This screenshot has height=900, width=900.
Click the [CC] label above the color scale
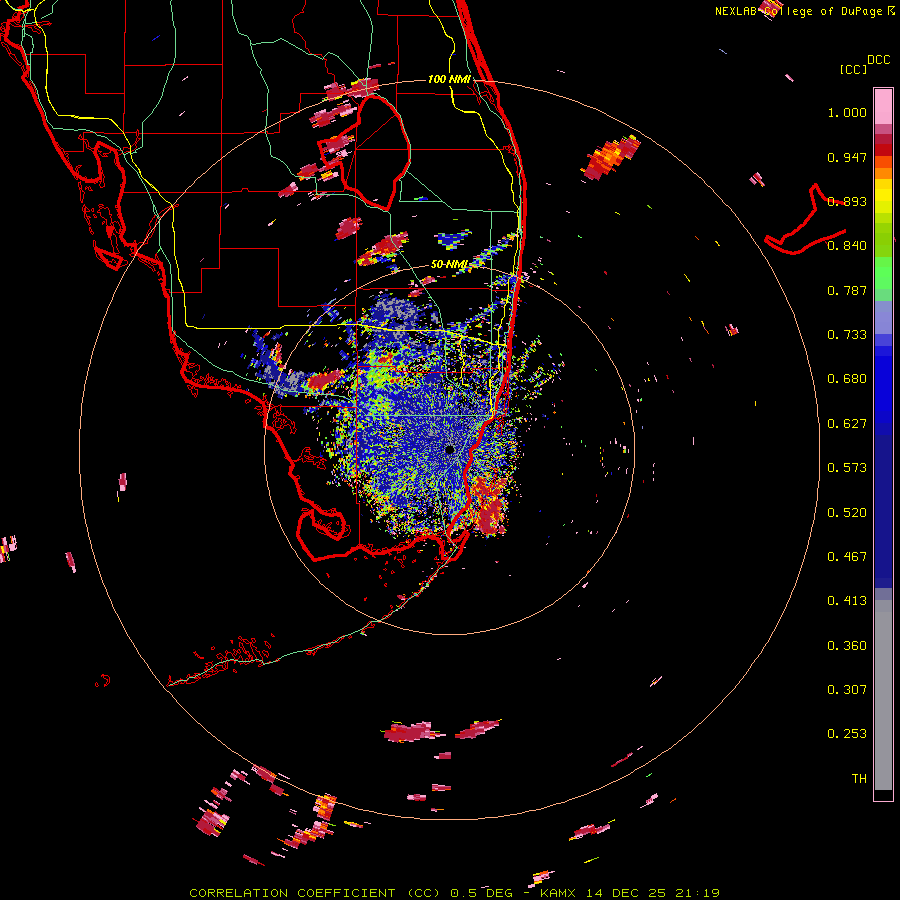(x=854, y=69)
